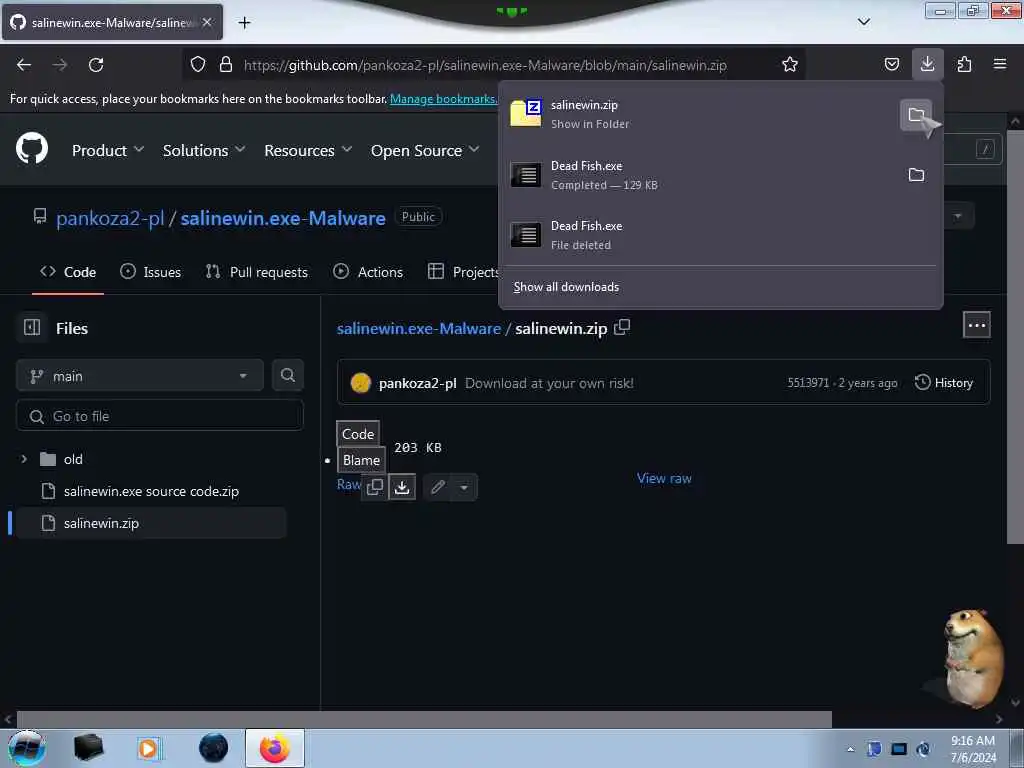Reload the page with refresh icon
Screen dimensions: 1024x768
click(96, 65)
